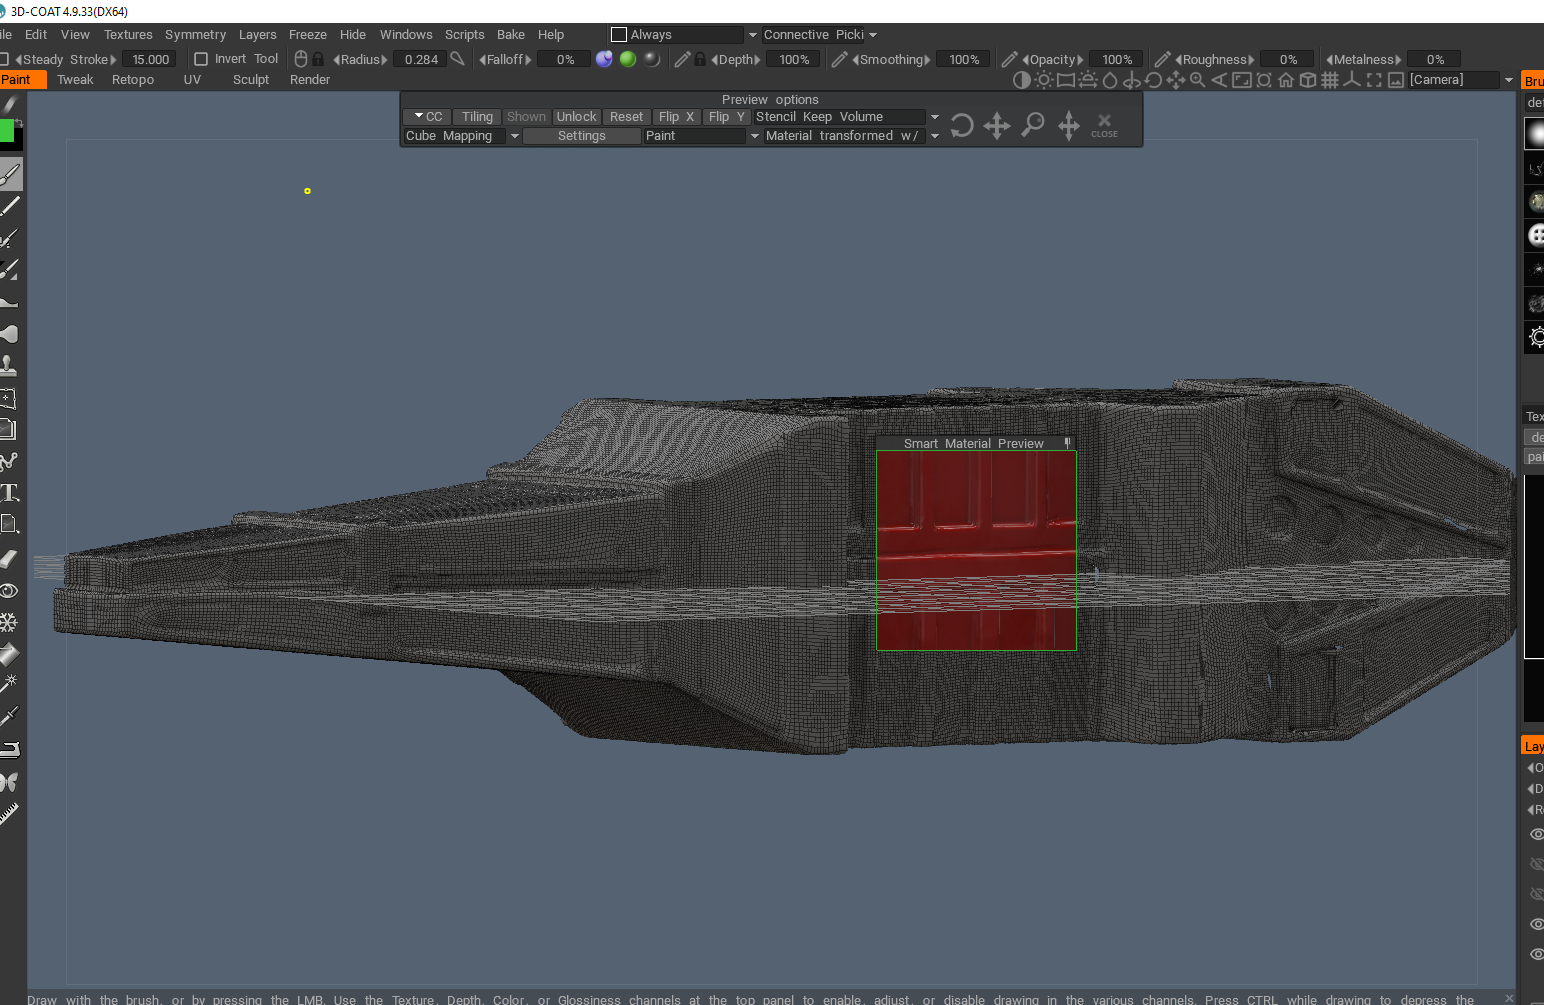
Task: Toggle the Always checkbox
Action: (x=619, y=35)
